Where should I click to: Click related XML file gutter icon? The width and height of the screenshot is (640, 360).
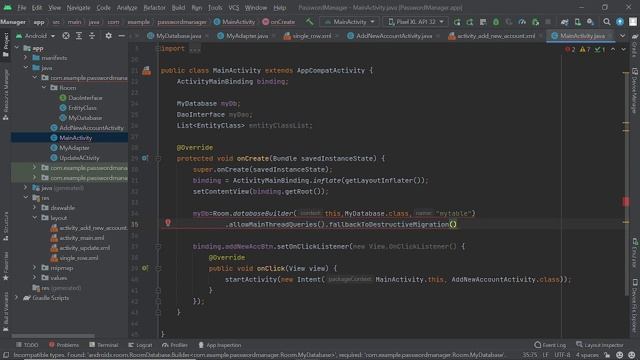[147, 71]
